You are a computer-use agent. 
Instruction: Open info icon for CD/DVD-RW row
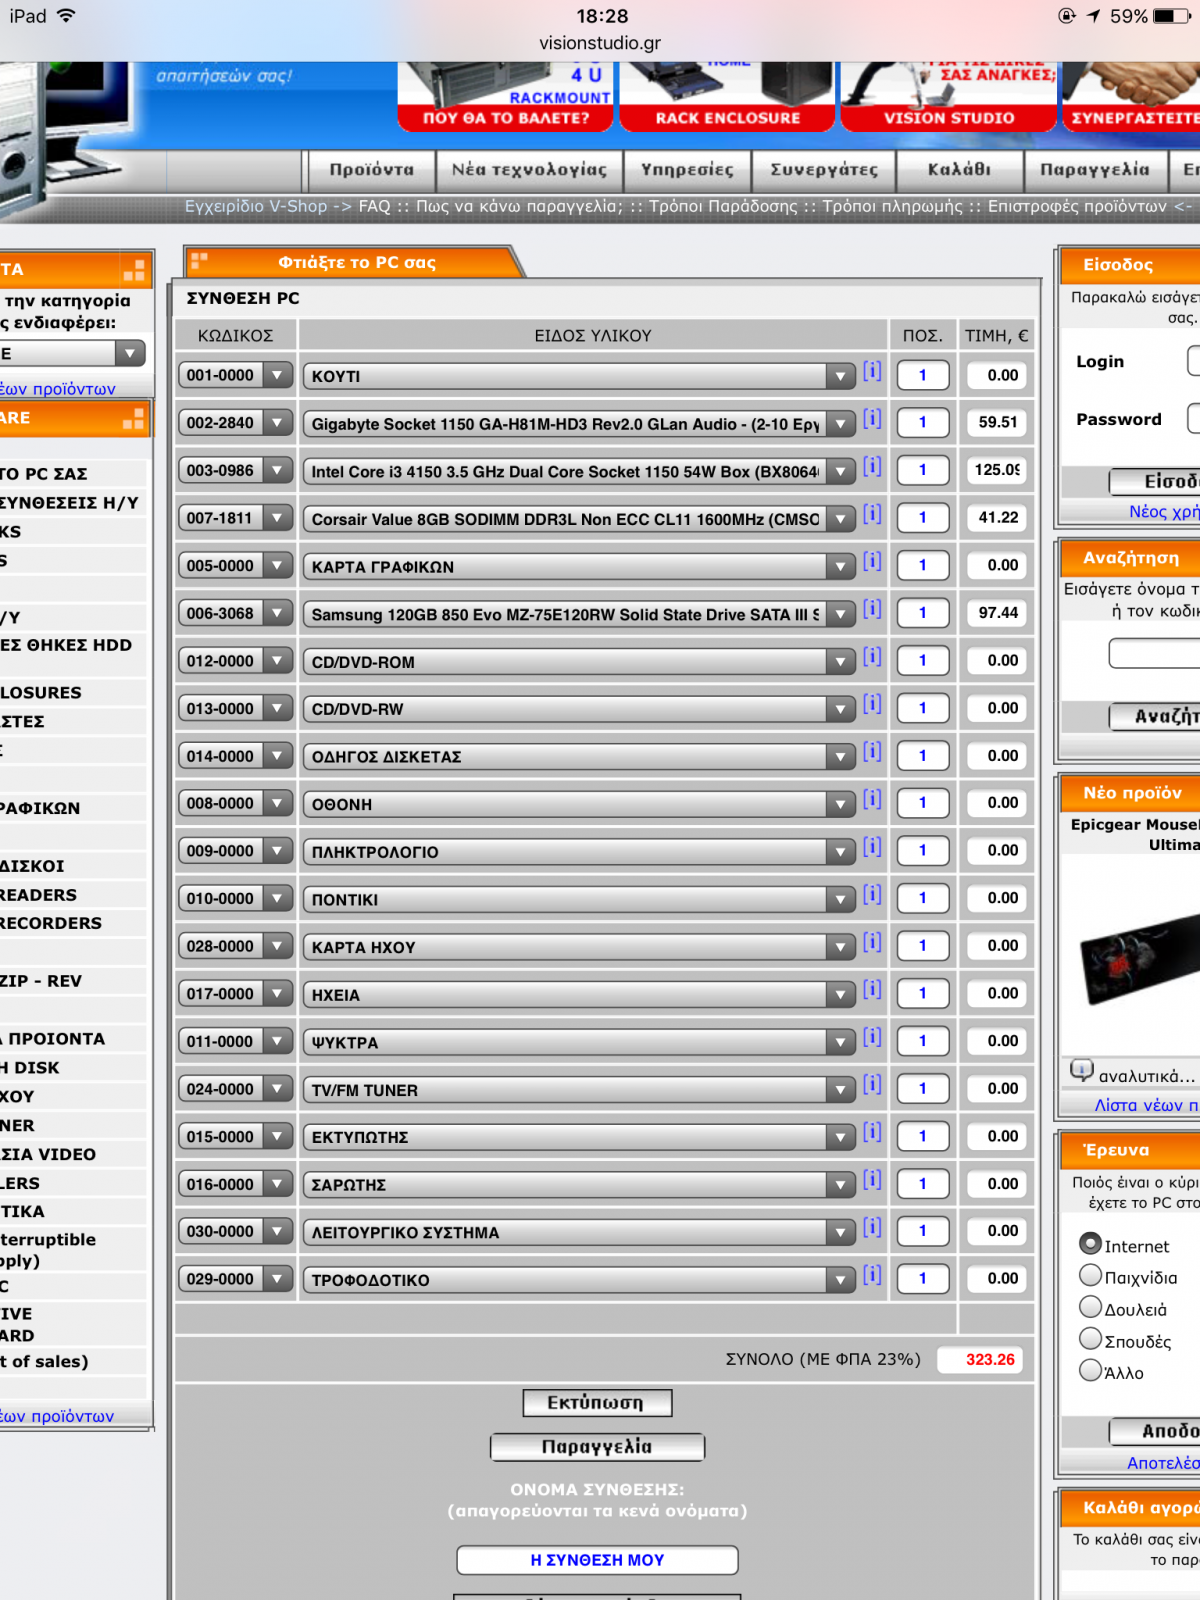tap(872, 704)
